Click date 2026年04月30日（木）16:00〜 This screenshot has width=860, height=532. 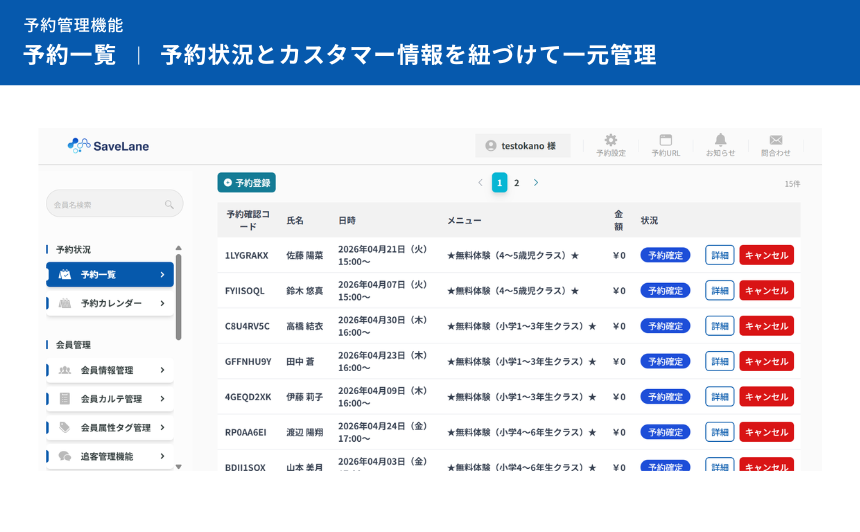pyautogui.click(x=382, y=326)
